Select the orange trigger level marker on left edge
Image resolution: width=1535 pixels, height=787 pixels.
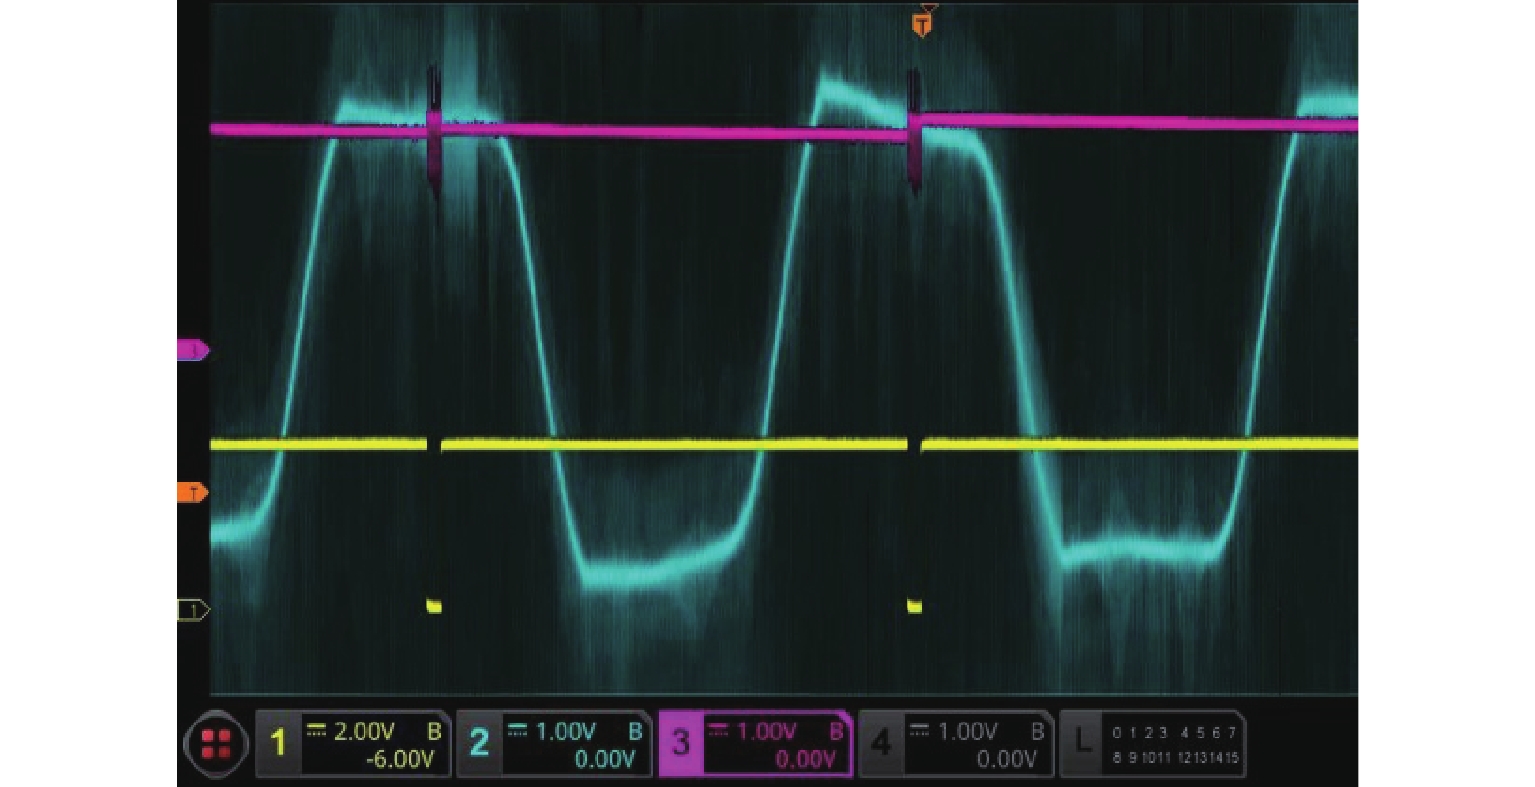pos(192,493)
